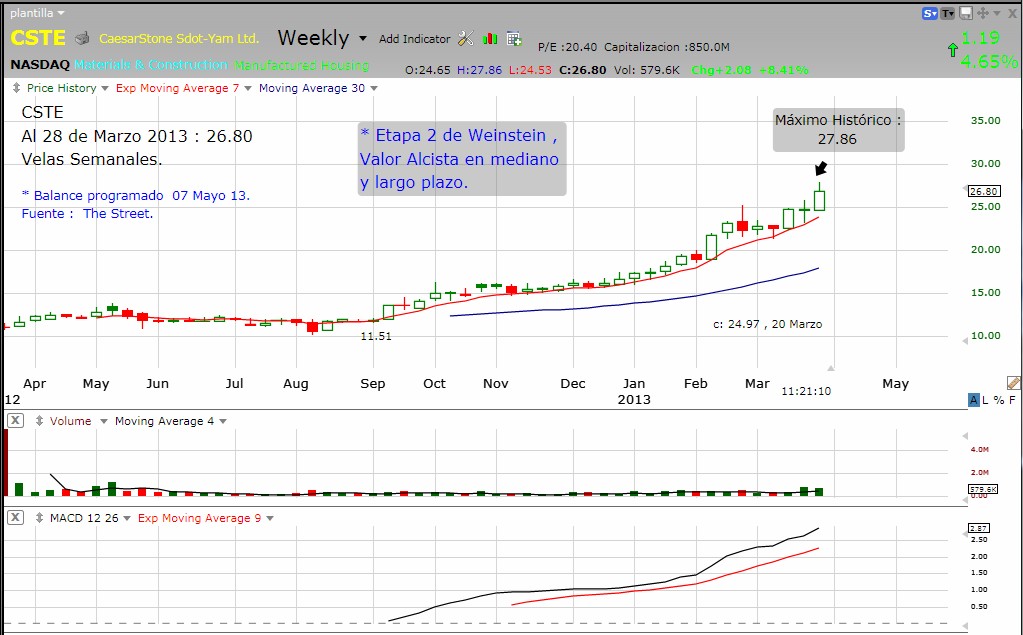Expand the MACD 12 26 dropdown
Viewport: 1023px width, 635px height.
[x=127, y=518]
